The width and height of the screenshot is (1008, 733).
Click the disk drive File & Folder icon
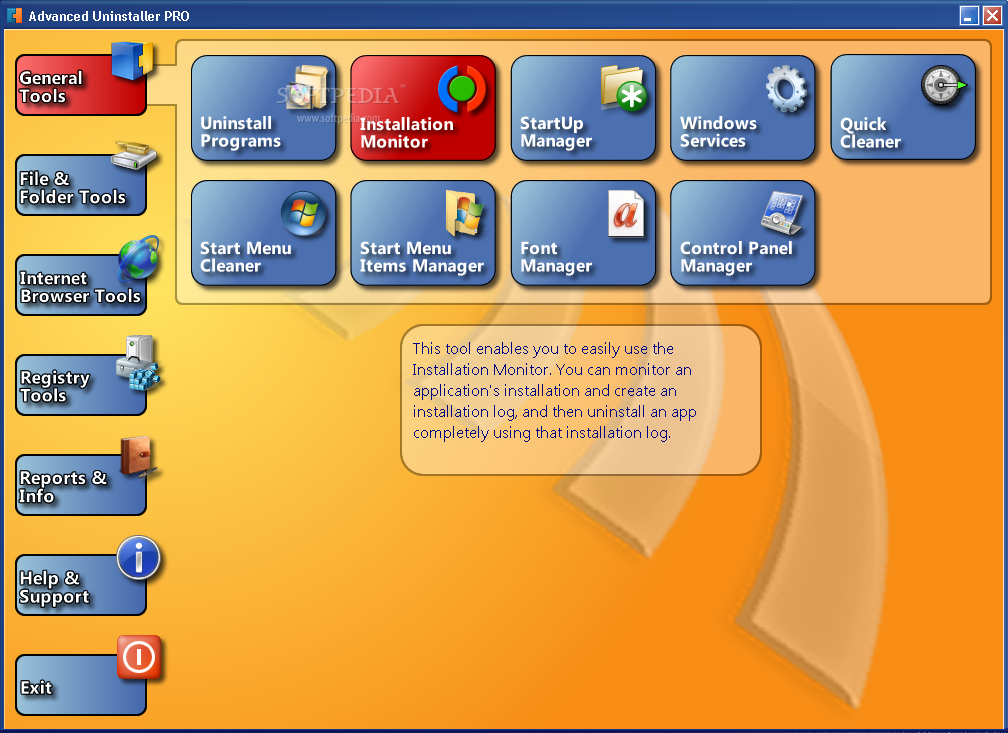click(x=134, y=156)
